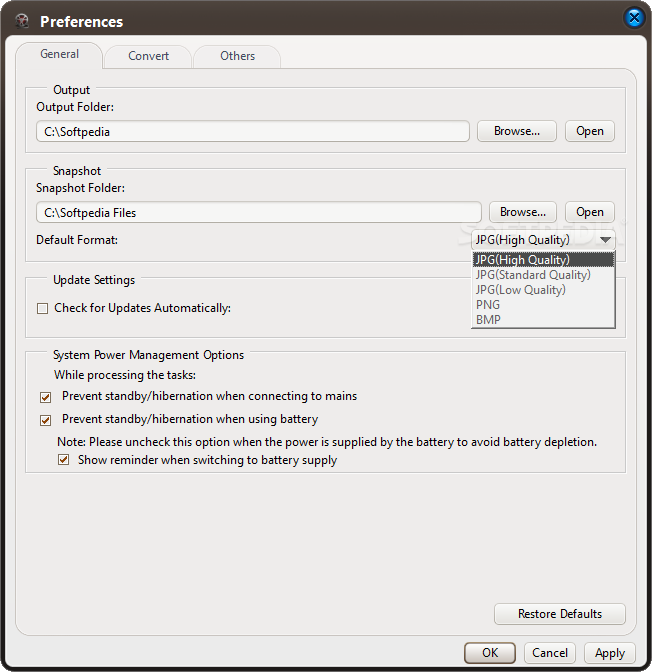
Task: Open the snapshot folder
Action: (x=589, y=212)
